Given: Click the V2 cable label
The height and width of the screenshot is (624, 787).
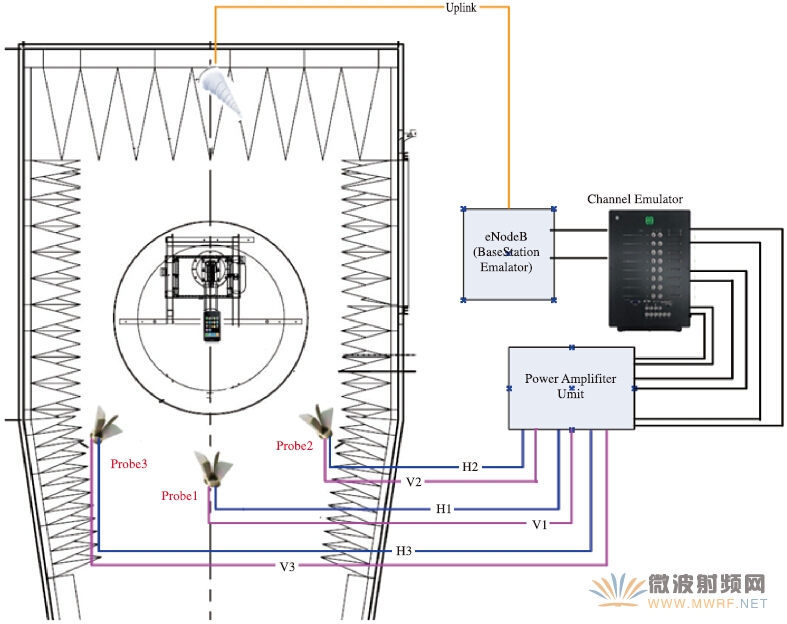Looking at the screenshot, I should [x=414, y=482].
